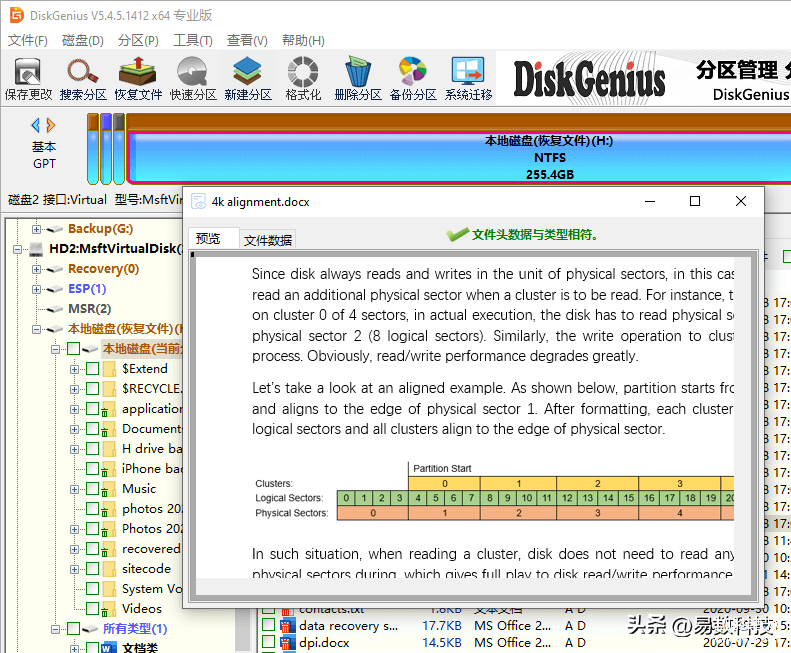Click the data recovery docx file icon
This screenshot has width=791, height=653.
tap(288, 626)
